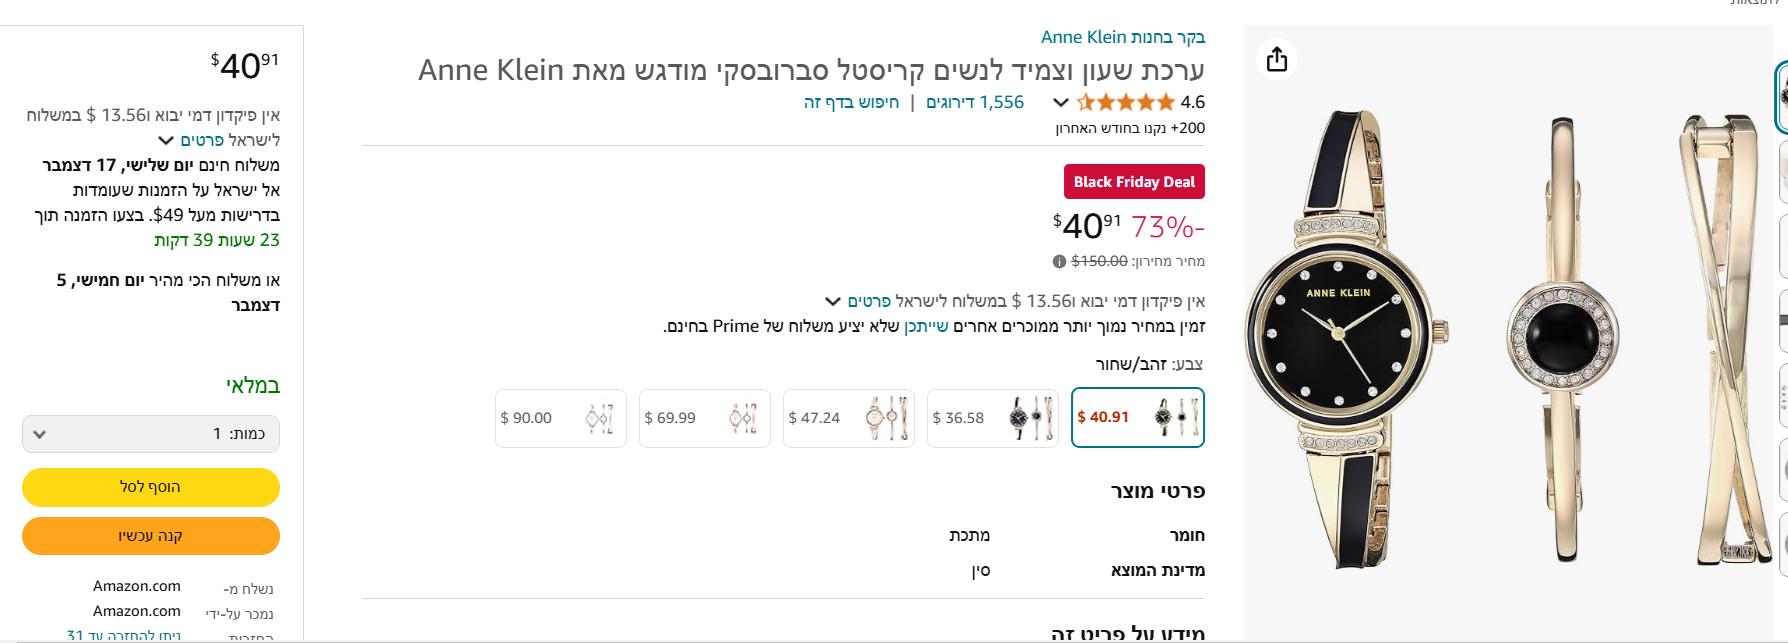This screenshot has width=1788, height=643.
Task: Click the orange Buy Now button
Action: 151,536
